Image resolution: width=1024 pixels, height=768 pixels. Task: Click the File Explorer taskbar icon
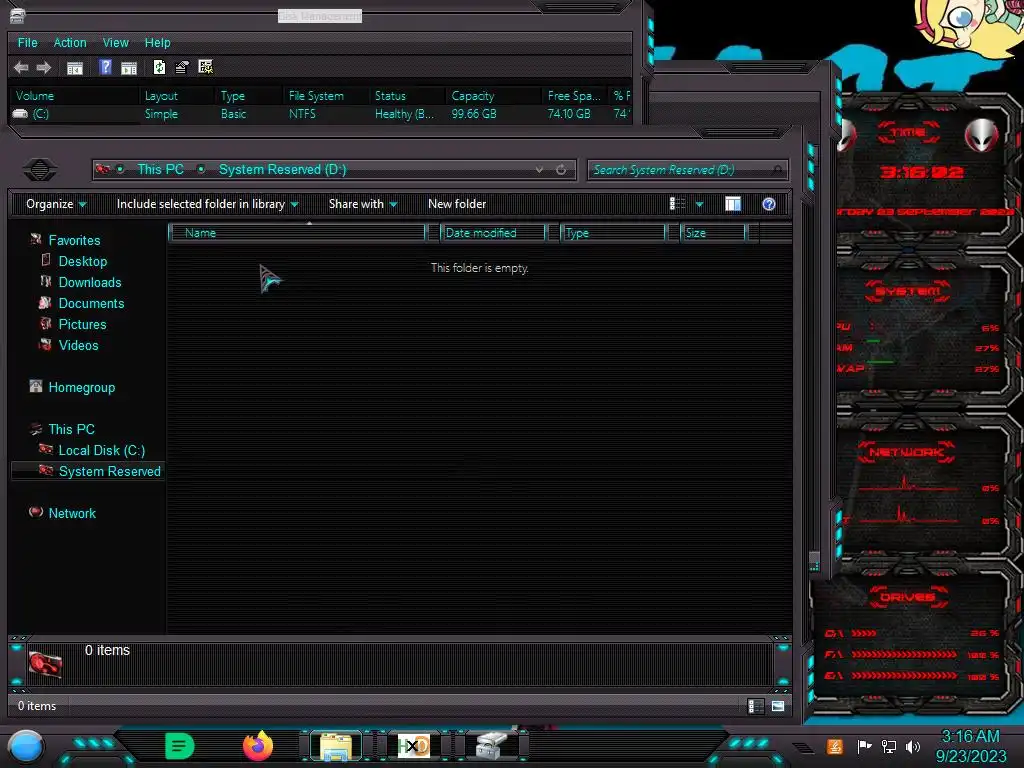(336, 747)
